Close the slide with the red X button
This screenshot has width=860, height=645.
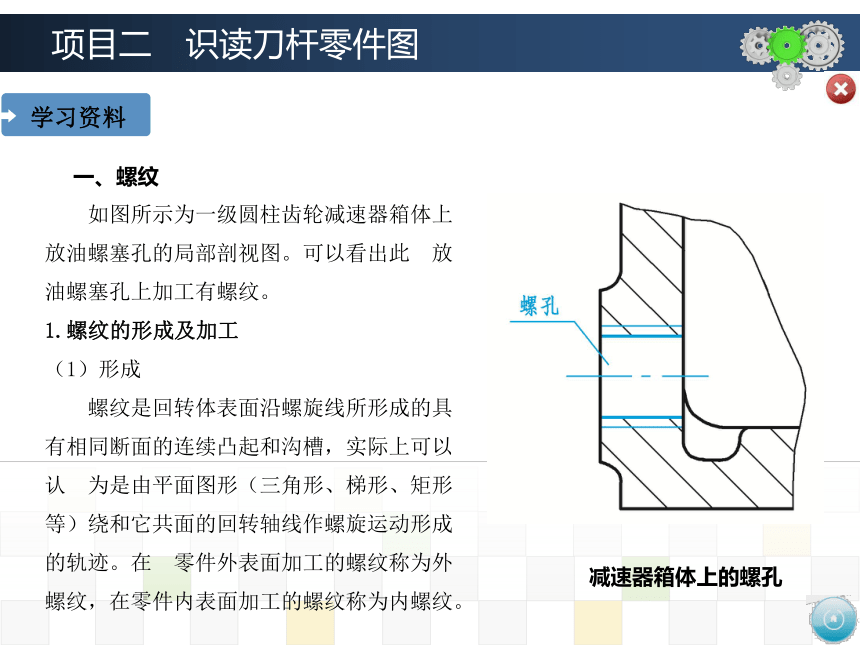point(840,89)
